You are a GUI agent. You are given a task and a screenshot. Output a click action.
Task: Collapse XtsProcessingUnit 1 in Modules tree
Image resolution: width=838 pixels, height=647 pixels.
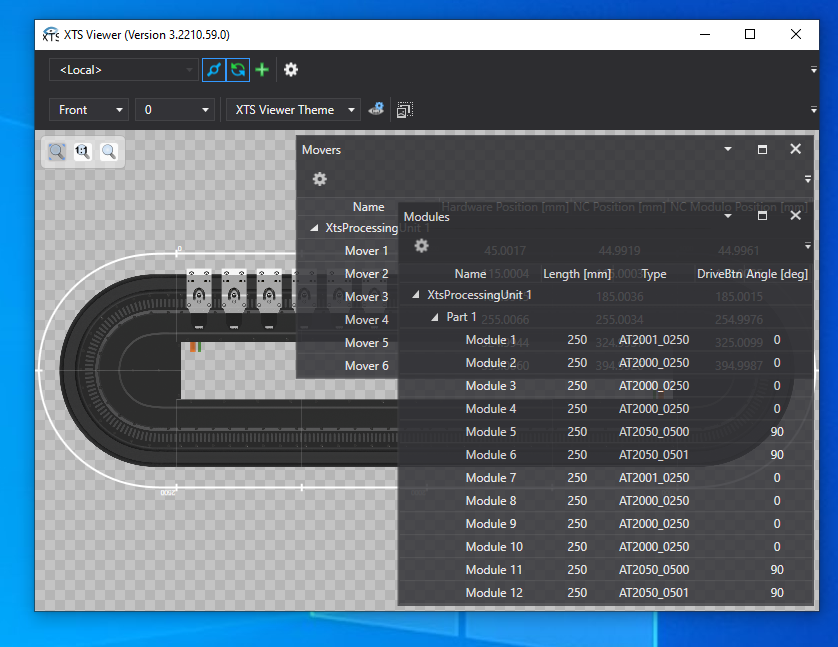point(416,295)
